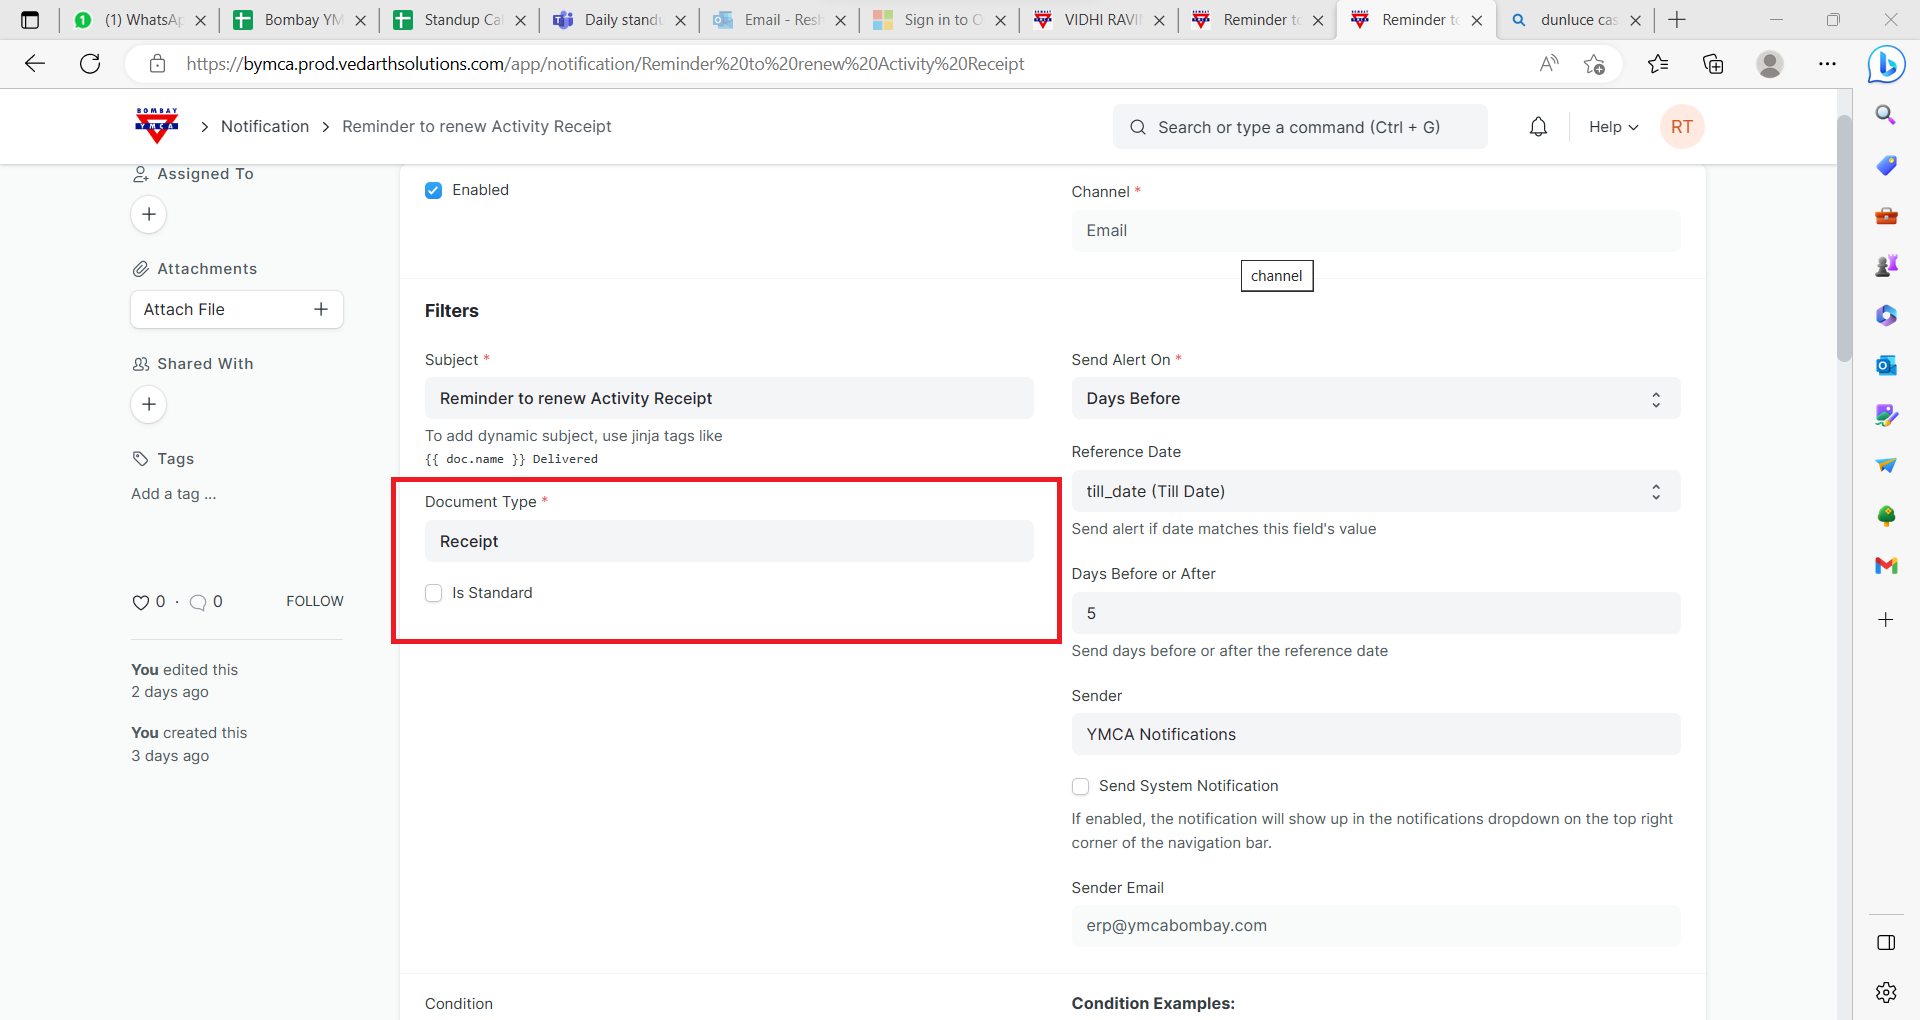Click the plus under Shared With

(149, 404)
